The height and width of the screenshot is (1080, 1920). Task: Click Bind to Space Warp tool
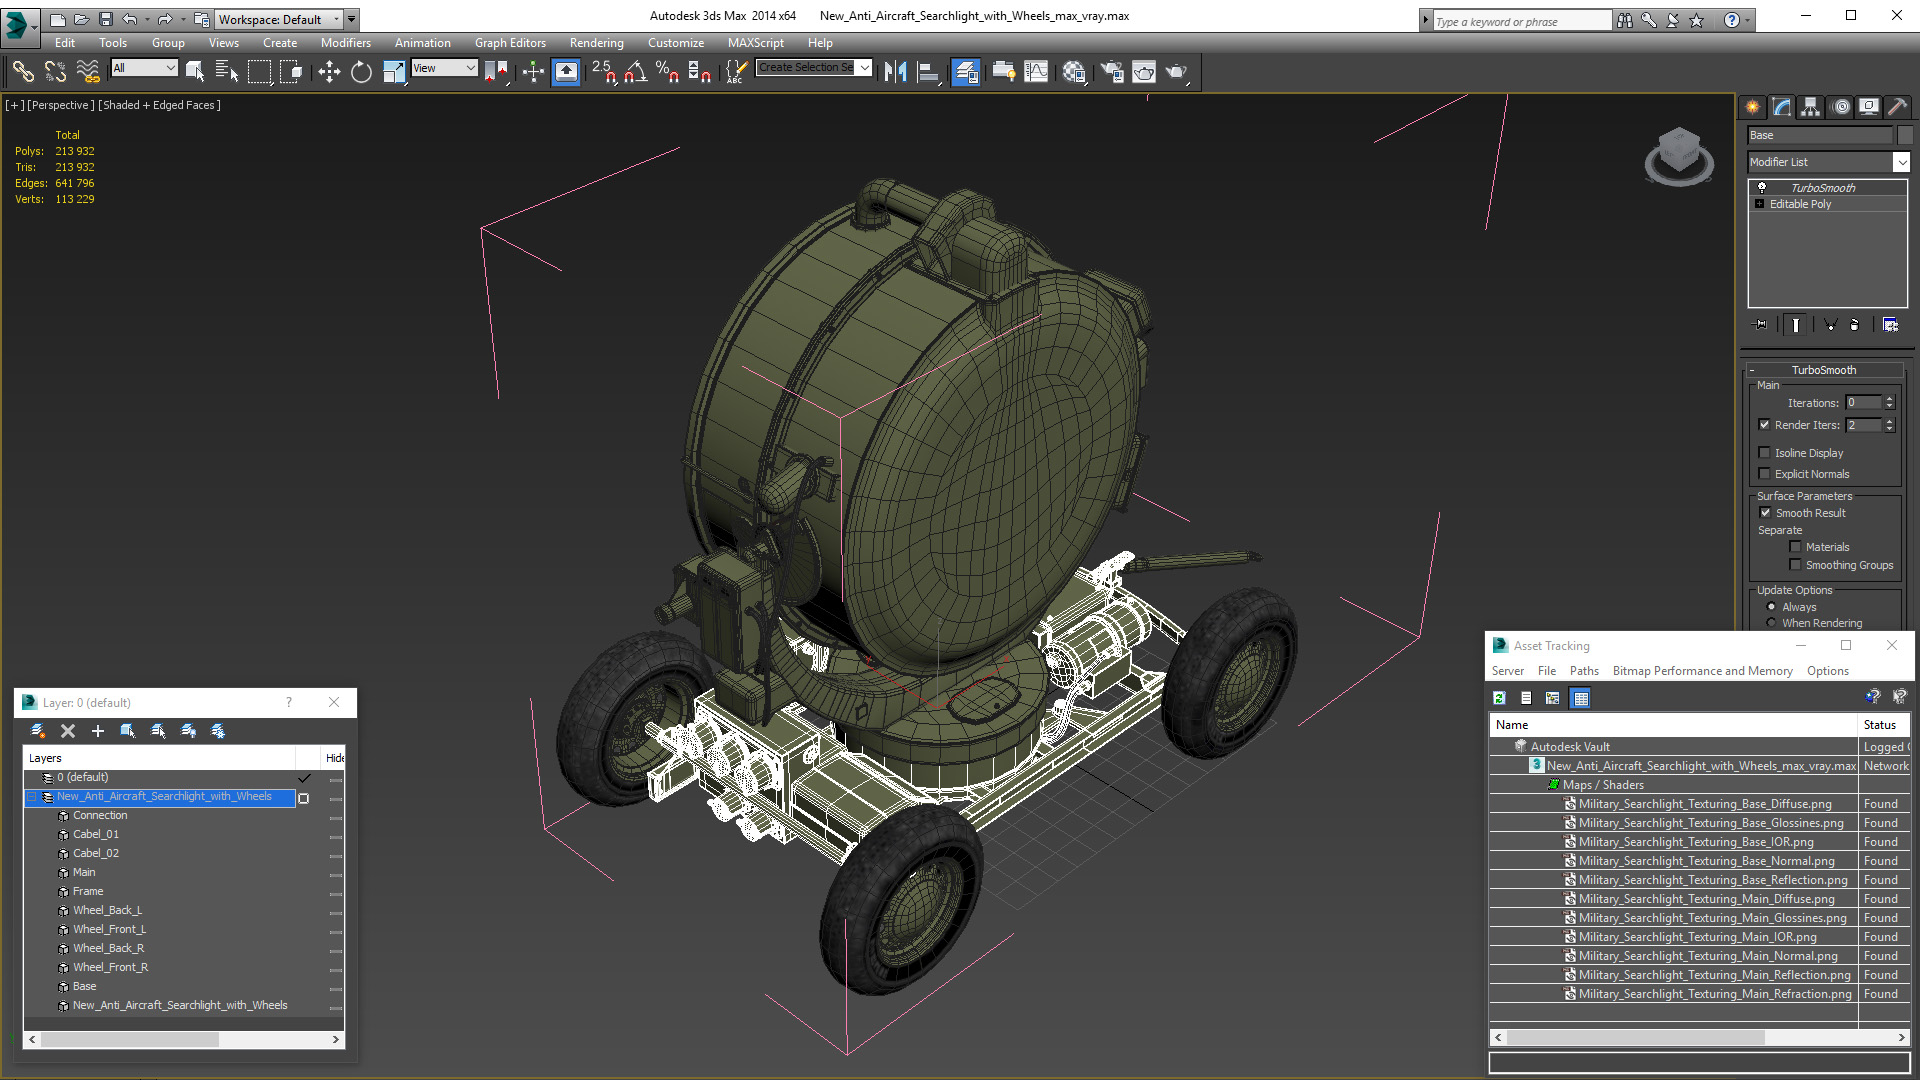(88, 71)
